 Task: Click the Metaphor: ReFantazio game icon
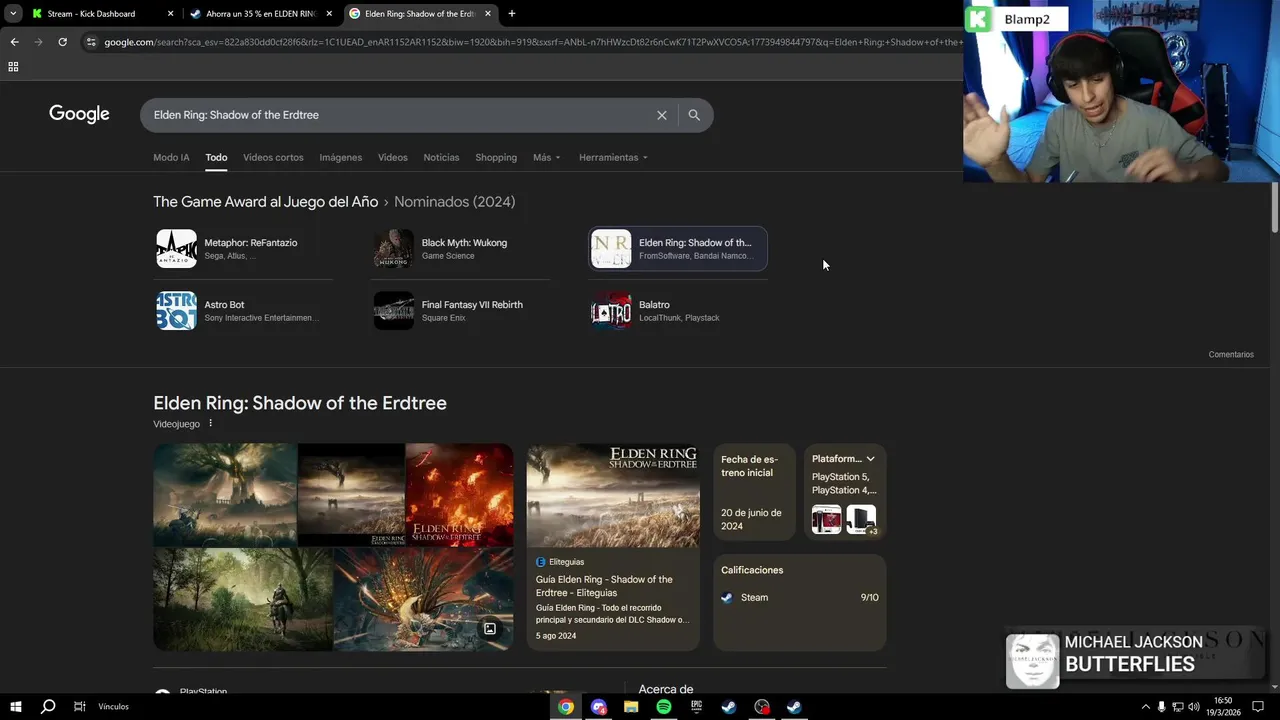[176, 249]
